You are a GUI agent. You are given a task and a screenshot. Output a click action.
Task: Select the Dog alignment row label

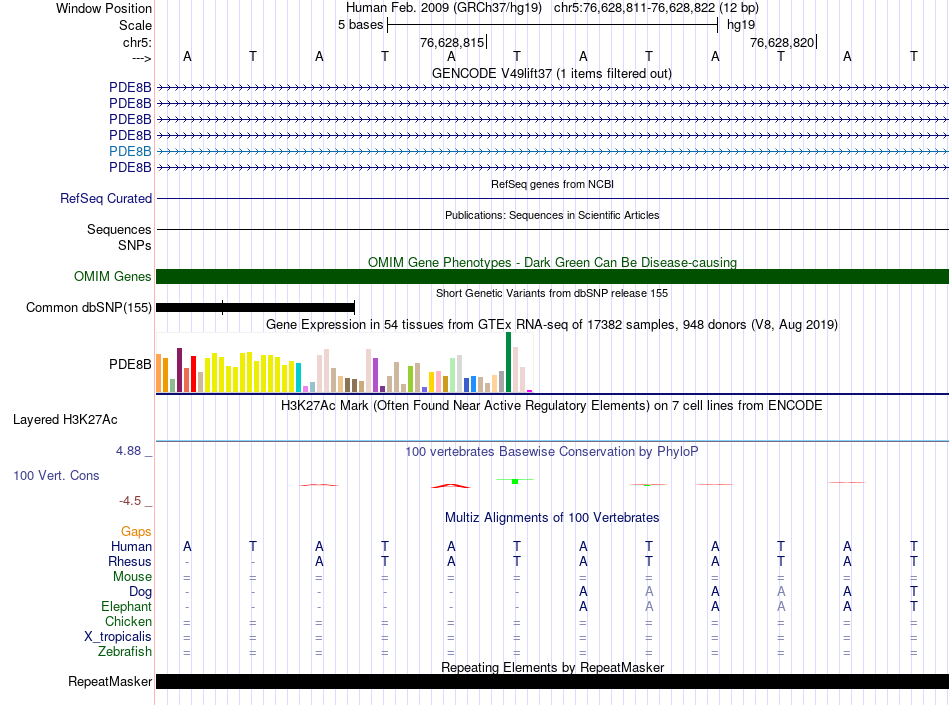(x=140, y=592)
